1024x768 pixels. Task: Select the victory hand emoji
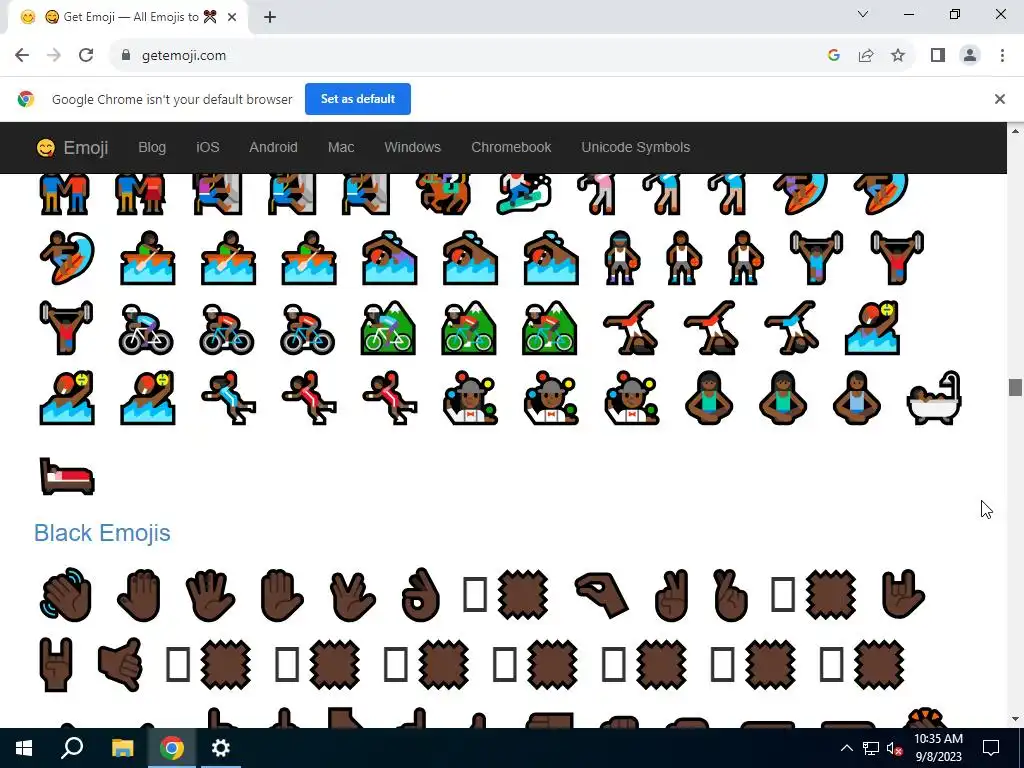point(671,595)
